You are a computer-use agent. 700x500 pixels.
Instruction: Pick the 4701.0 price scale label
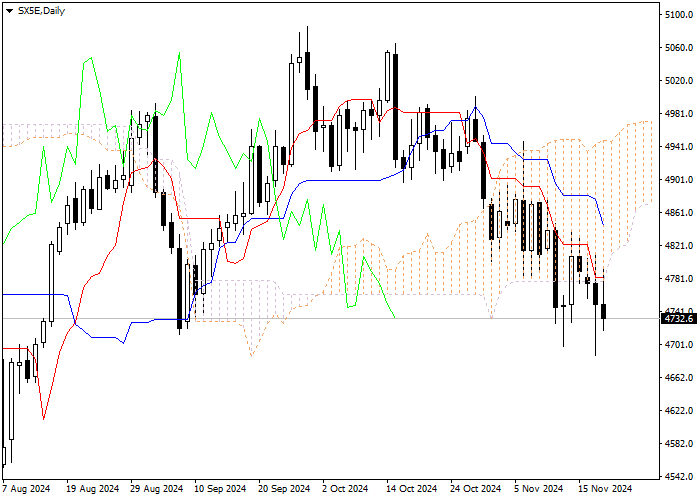pos(679,345)
